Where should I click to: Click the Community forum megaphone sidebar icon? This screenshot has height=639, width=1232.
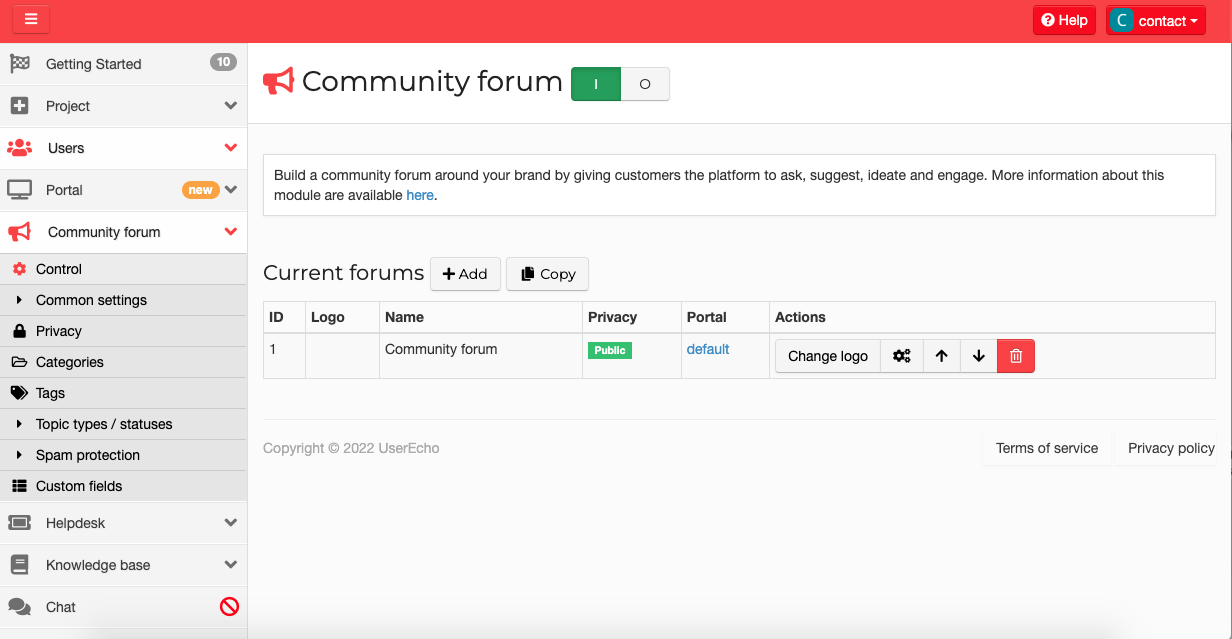20,232
